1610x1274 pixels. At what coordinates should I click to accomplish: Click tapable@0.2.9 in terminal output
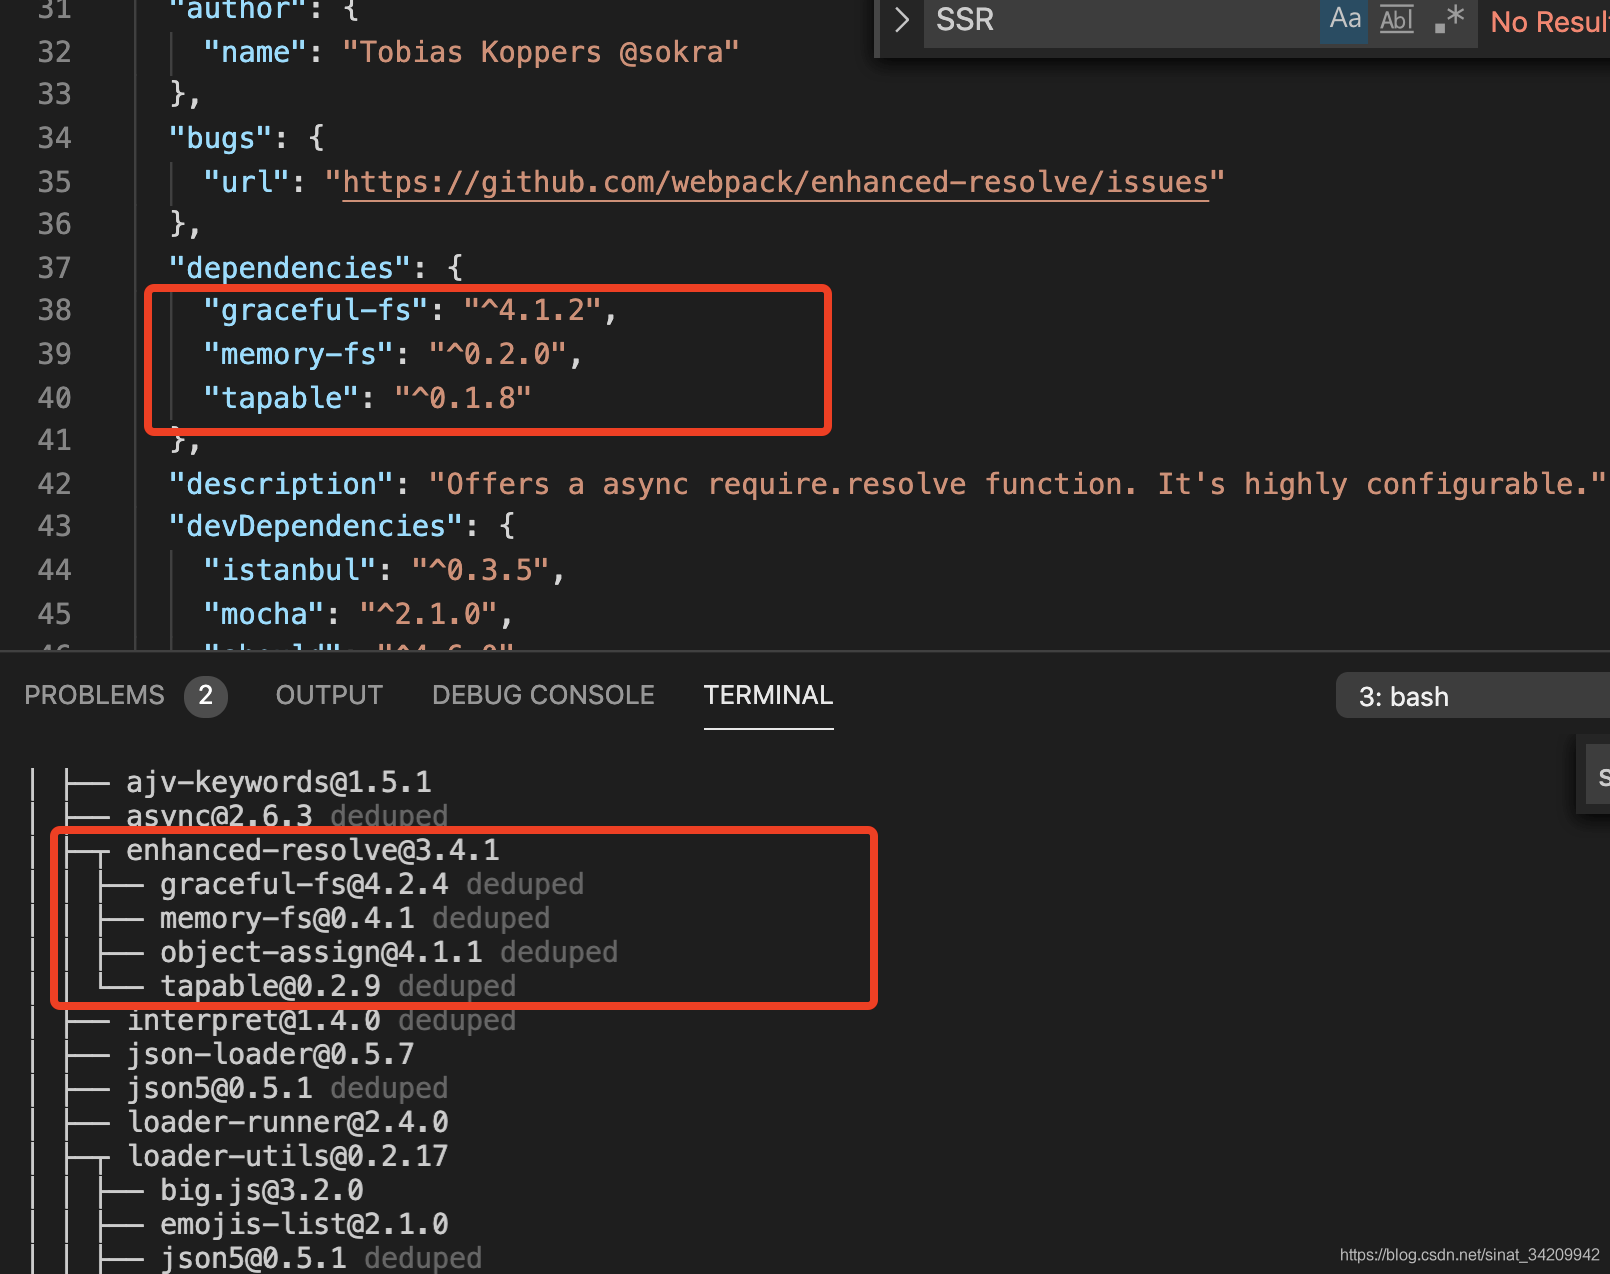pyautogui.click(x=270, y=986)
